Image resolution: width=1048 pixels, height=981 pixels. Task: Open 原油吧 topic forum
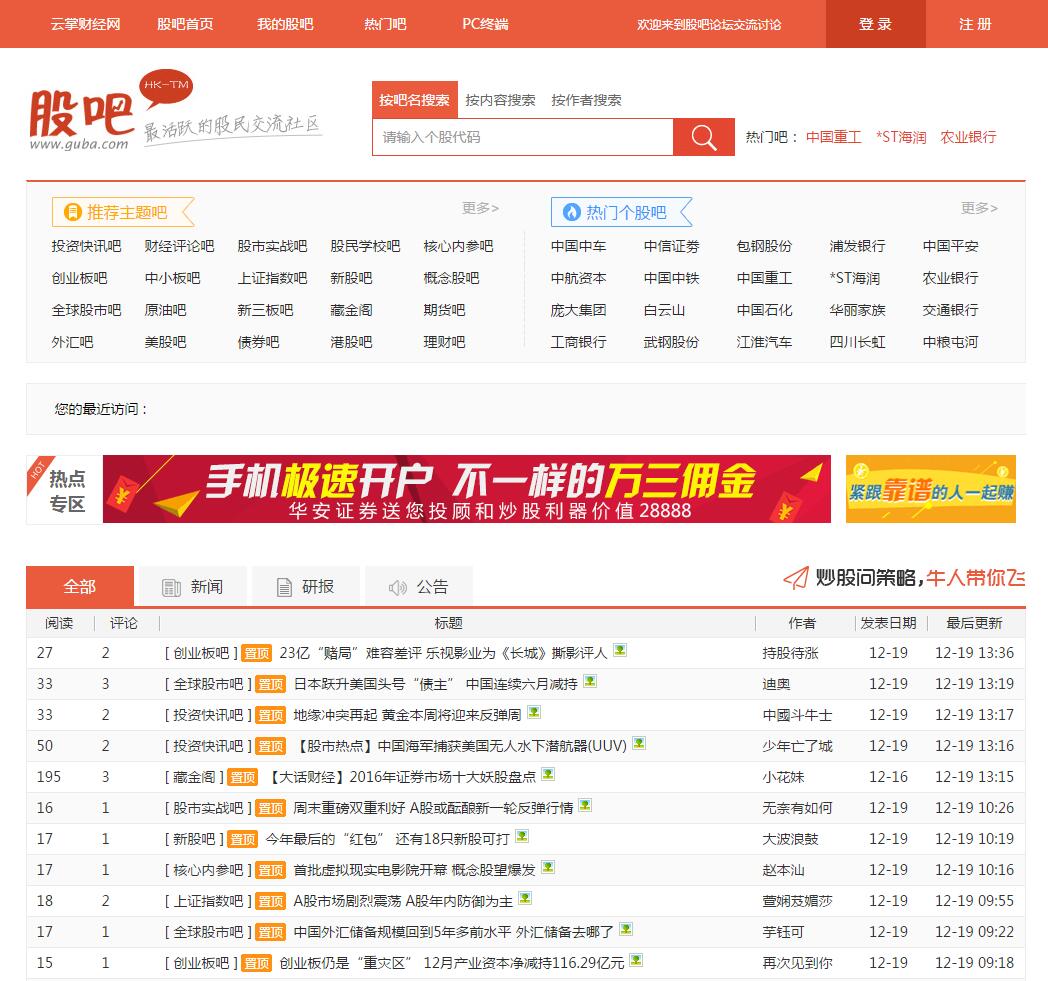(166, 310)
